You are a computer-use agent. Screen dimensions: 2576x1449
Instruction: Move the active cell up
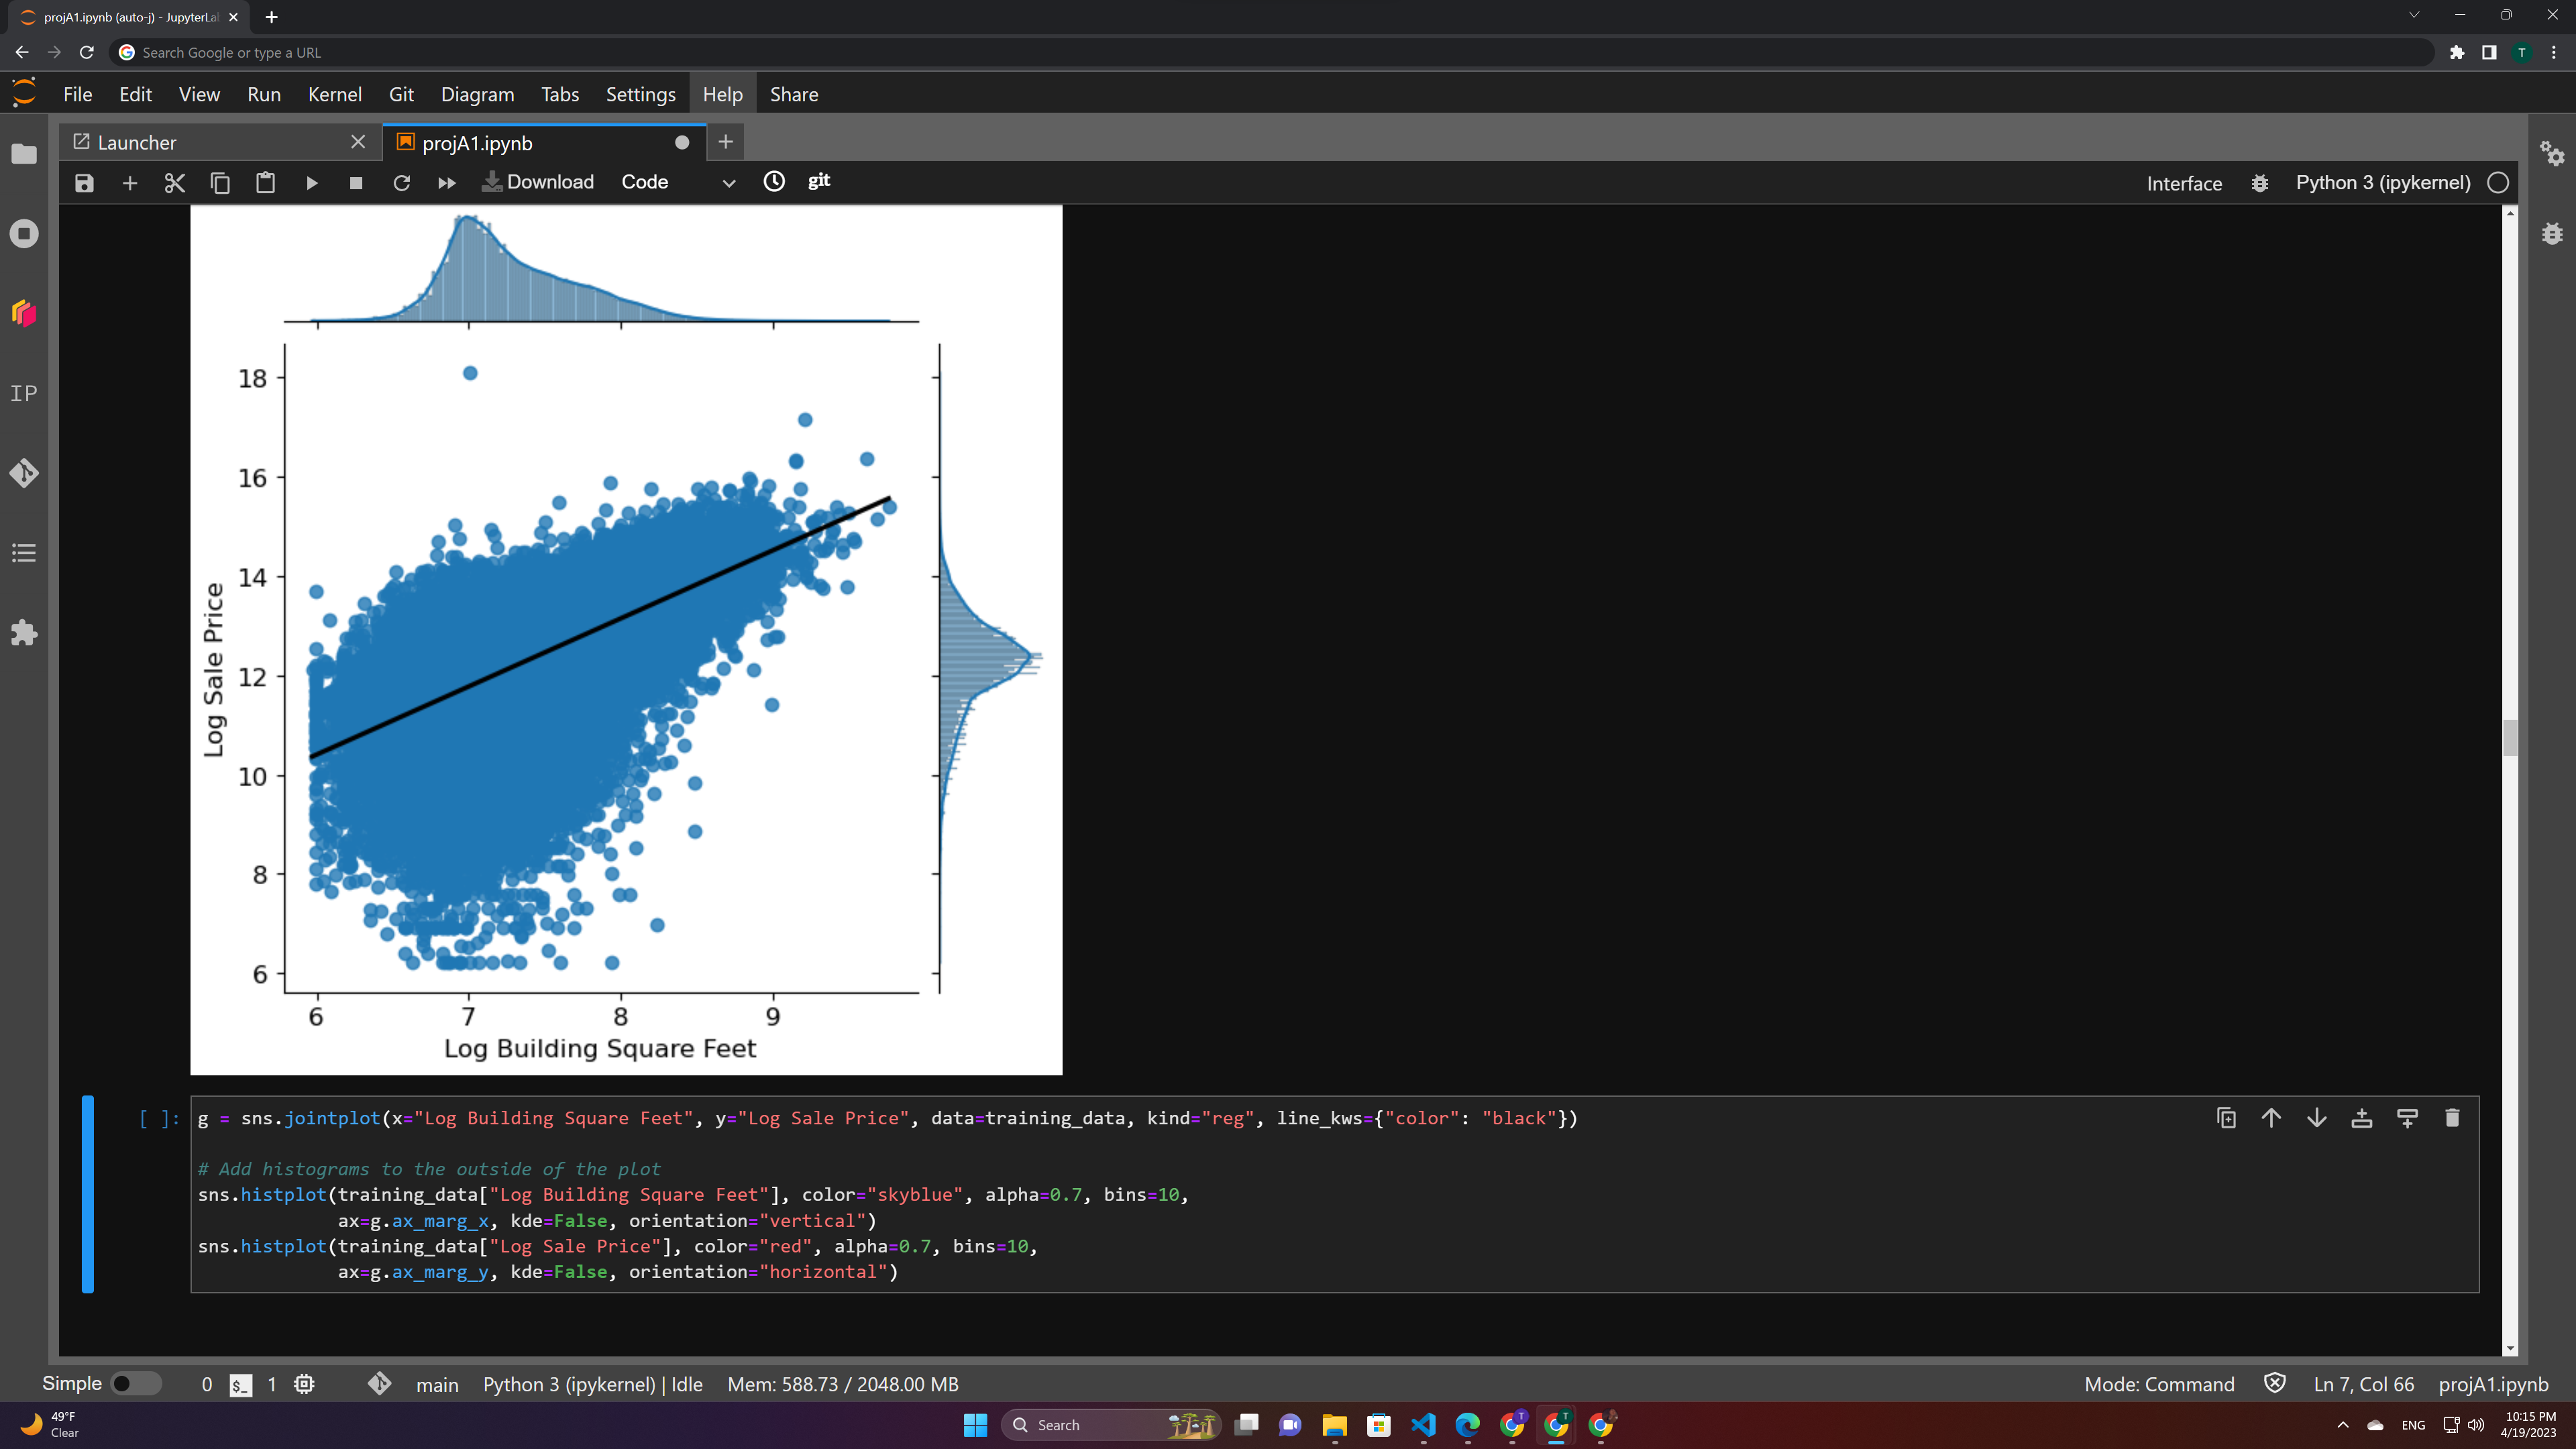2271,1118
